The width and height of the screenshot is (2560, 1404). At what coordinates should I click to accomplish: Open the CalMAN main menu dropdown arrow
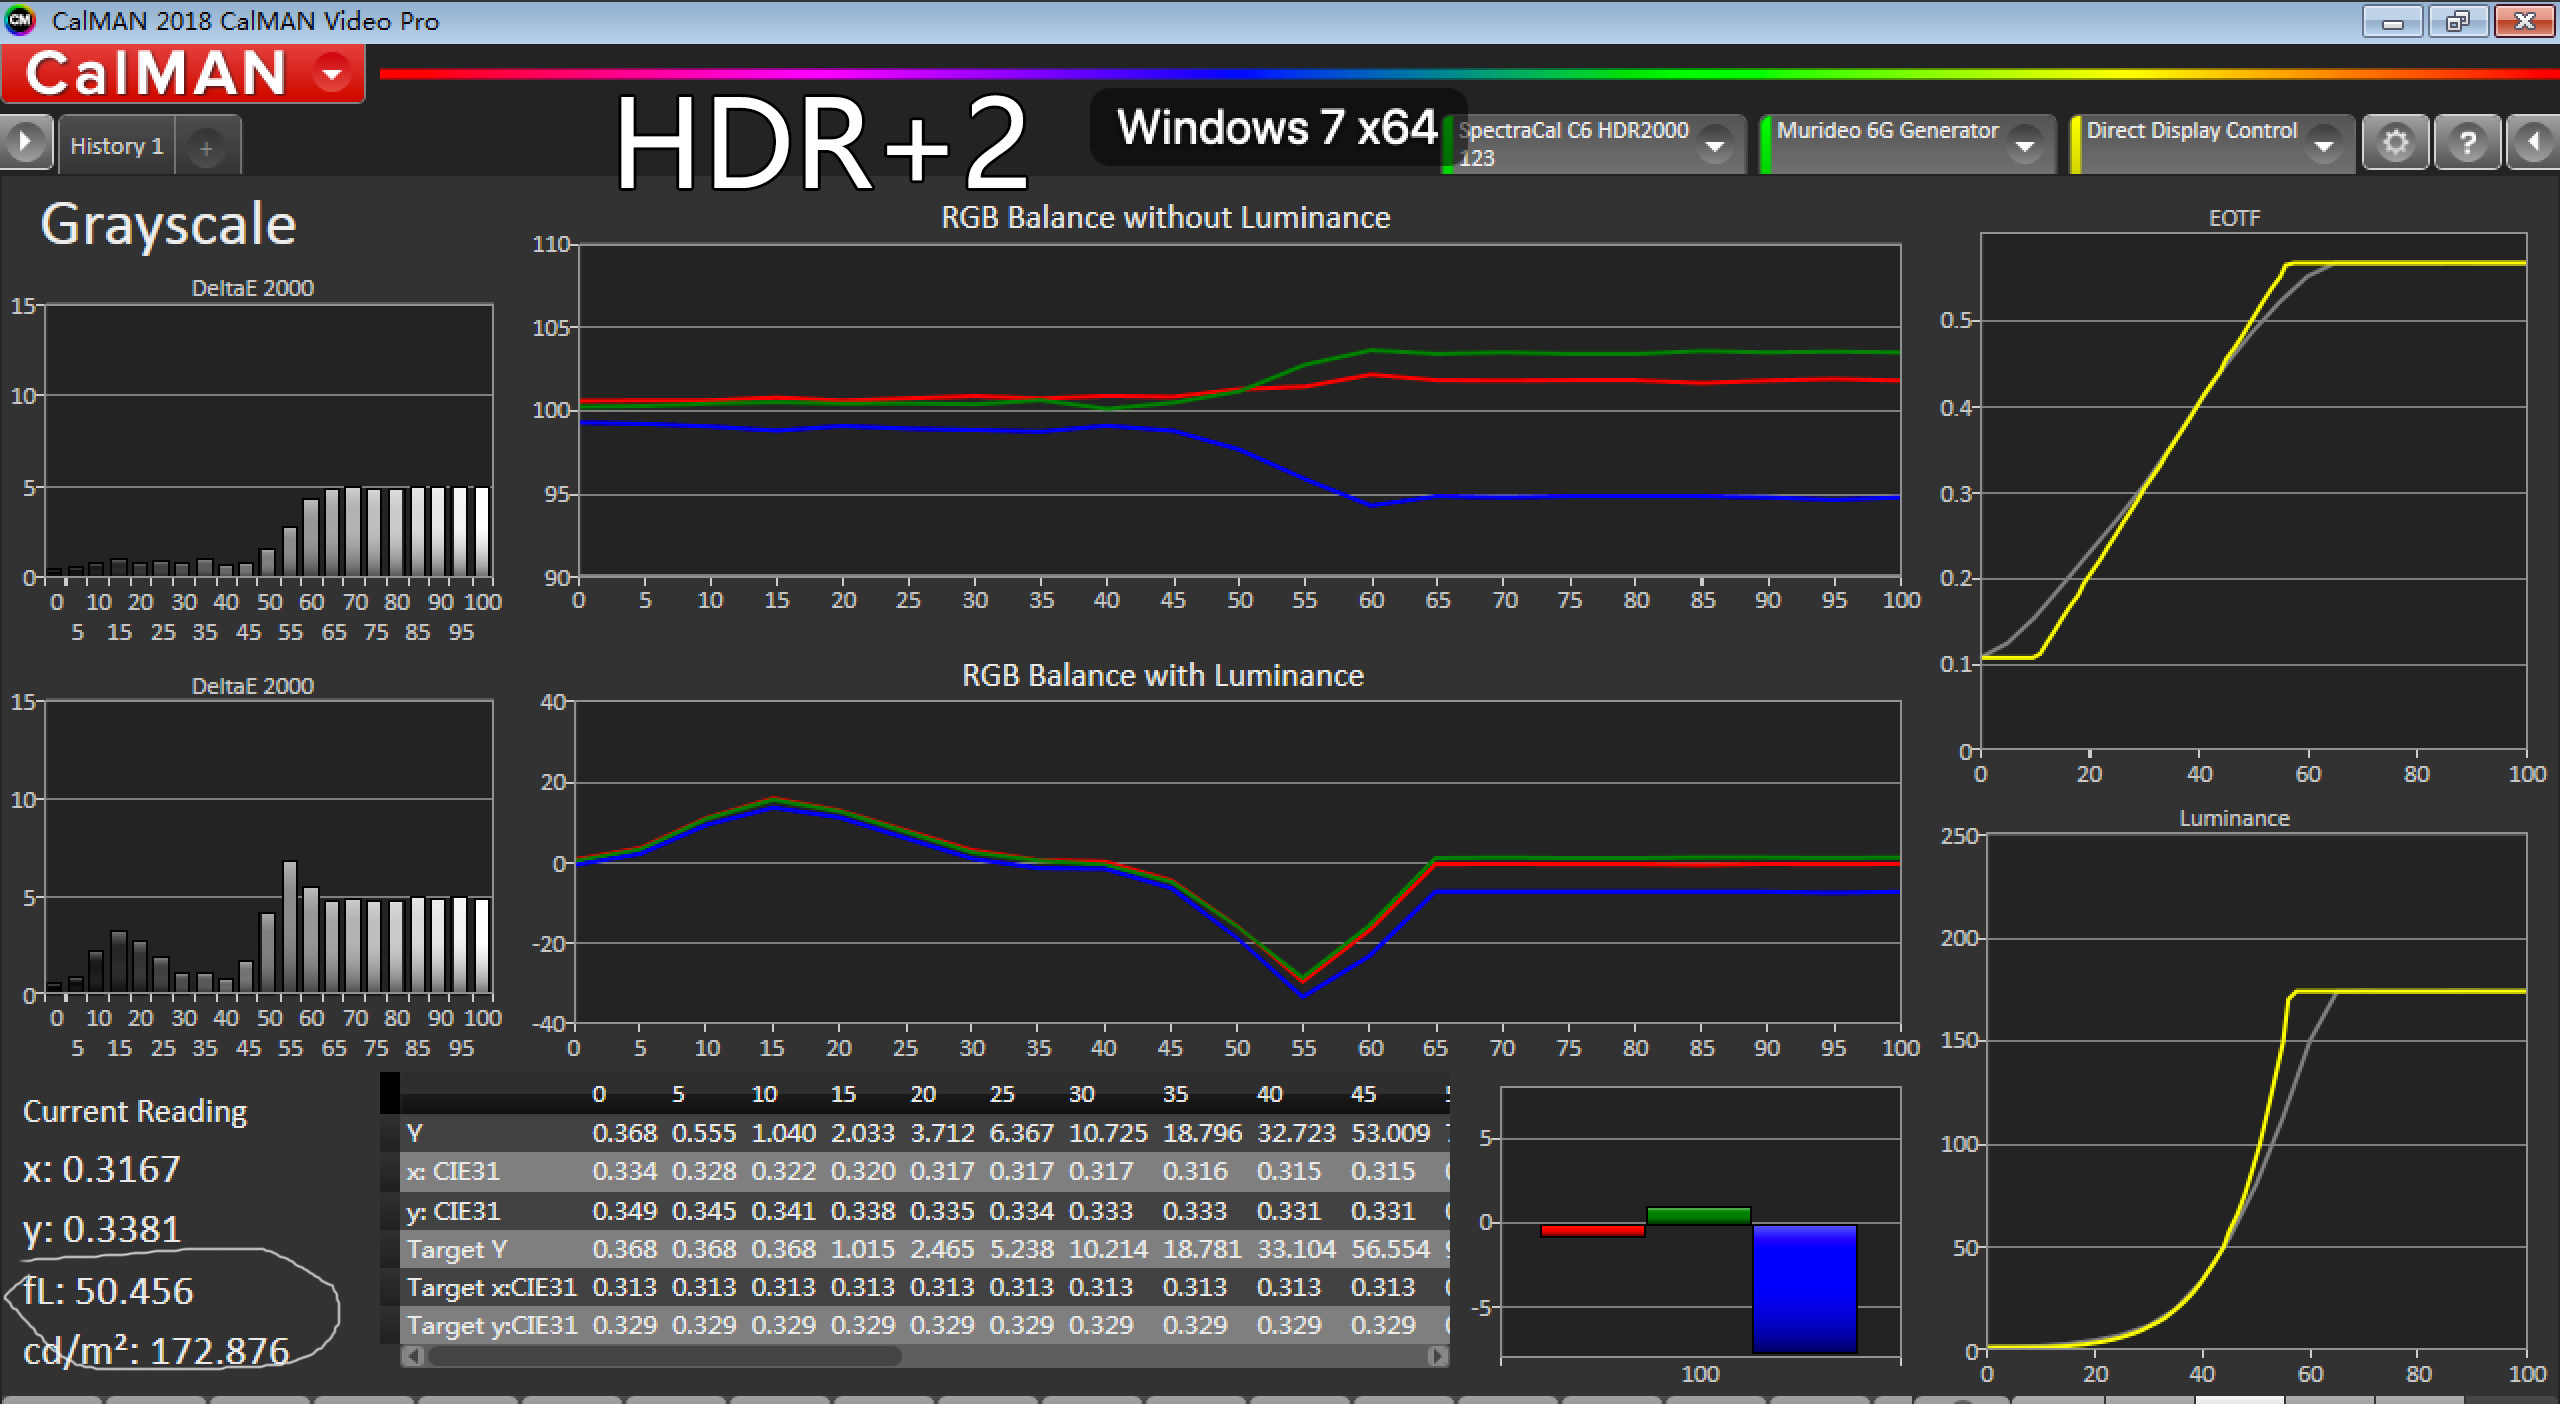[331, 73]
